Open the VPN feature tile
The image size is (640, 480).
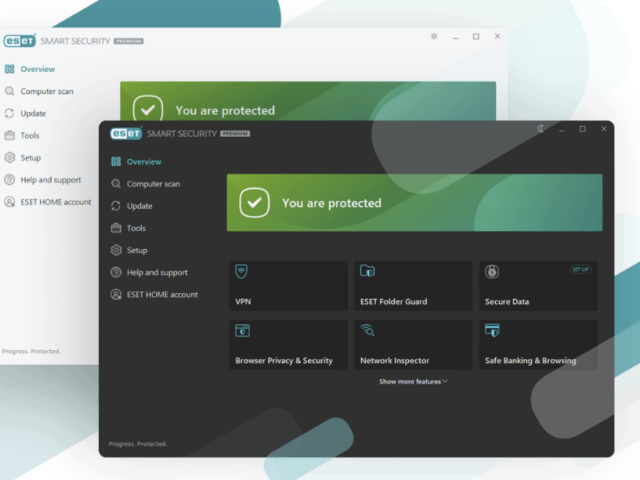pos(289,286)
